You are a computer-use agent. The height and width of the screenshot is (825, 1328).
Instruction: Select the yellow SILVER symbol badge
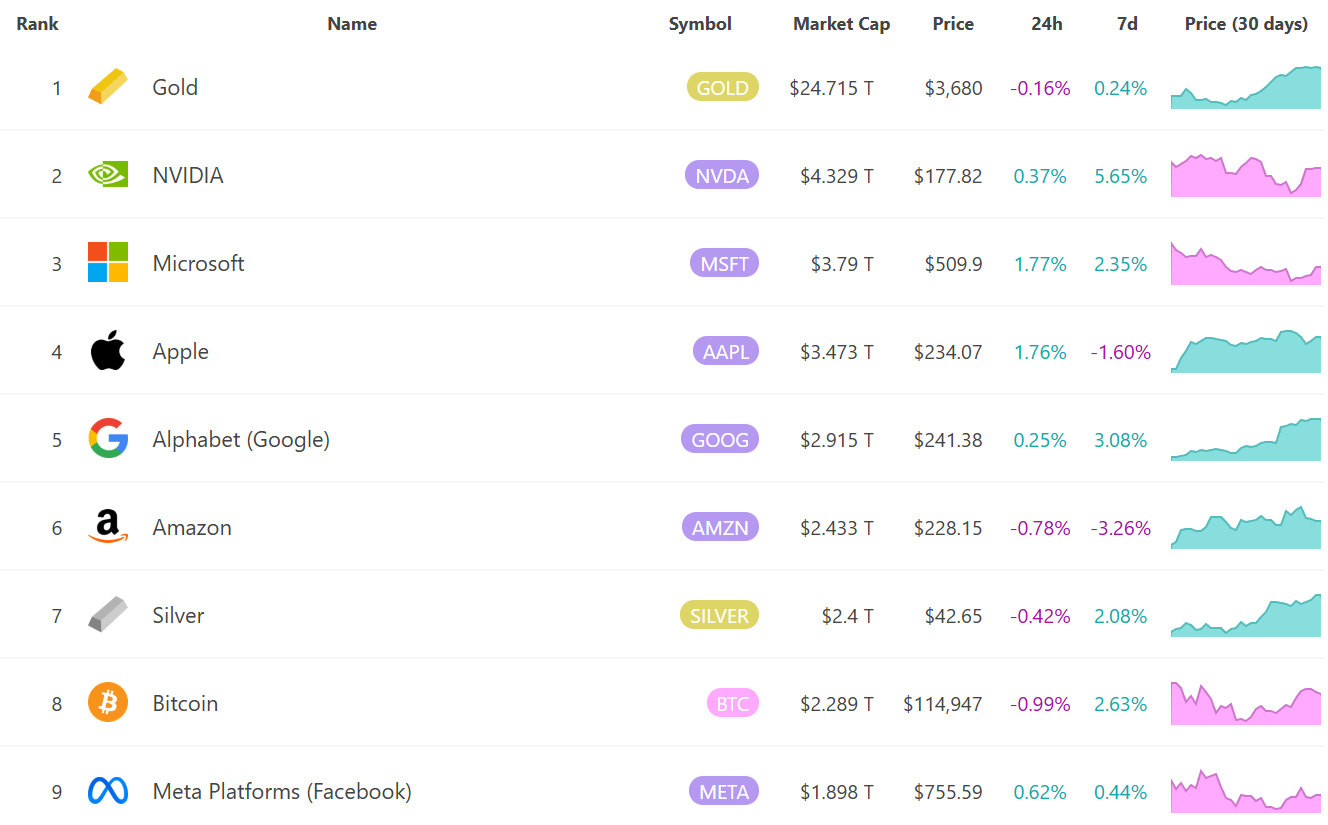pyautogui.click(x=719, y=616)
